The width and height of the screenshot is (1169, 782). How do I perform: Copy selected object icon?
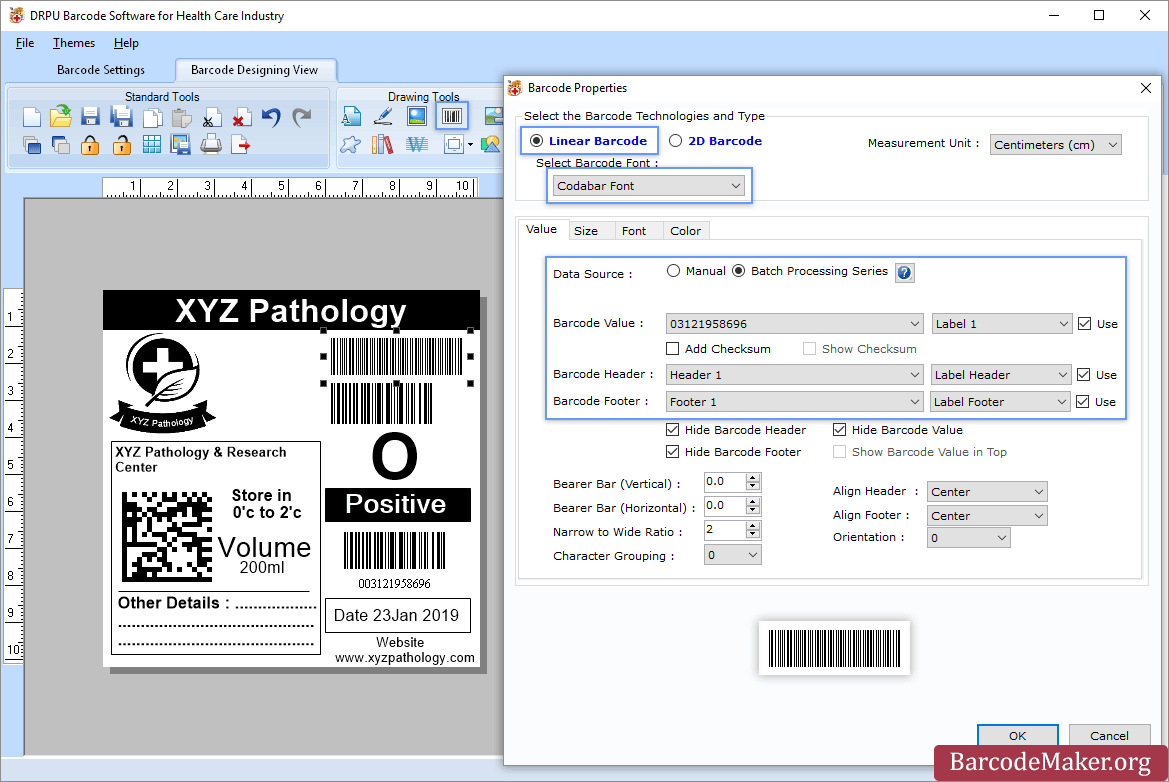click(x=152, y=118)
